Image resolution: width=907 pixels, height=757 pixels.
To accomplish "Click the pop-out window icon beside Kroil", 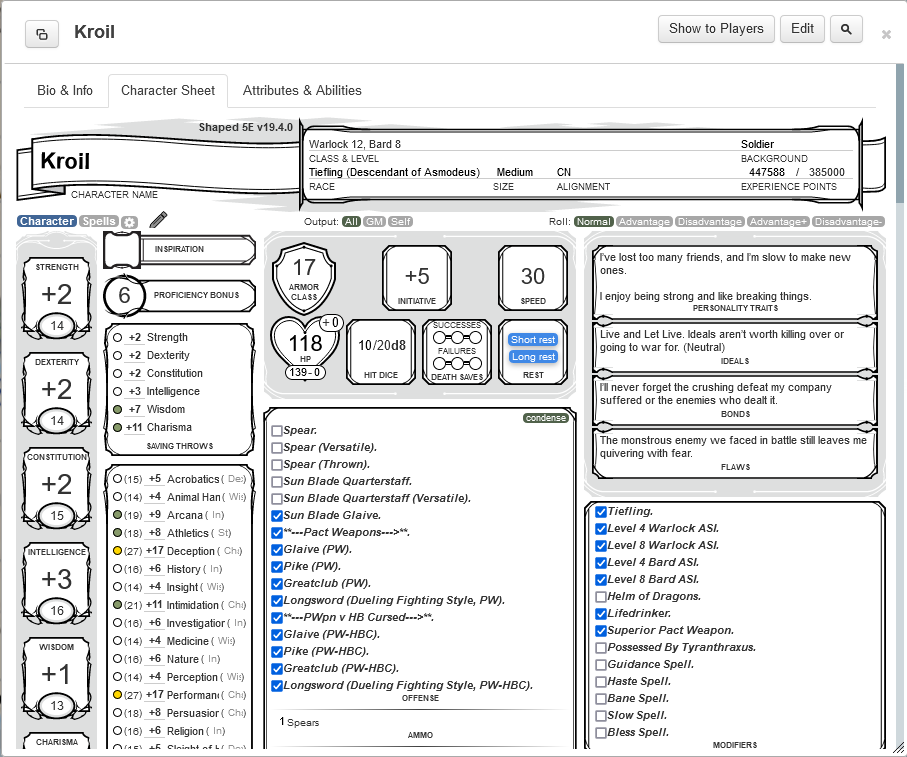I will tap(42, 34).
